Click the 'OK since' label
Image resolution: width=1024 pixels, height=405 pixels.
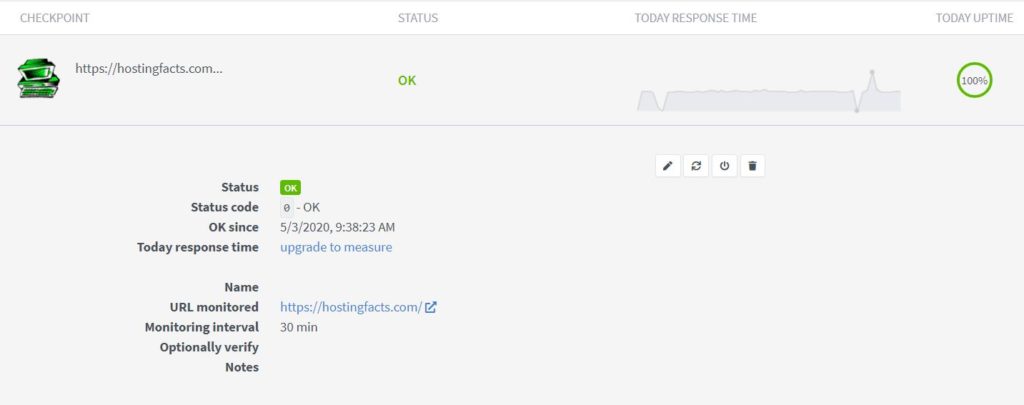234,227
